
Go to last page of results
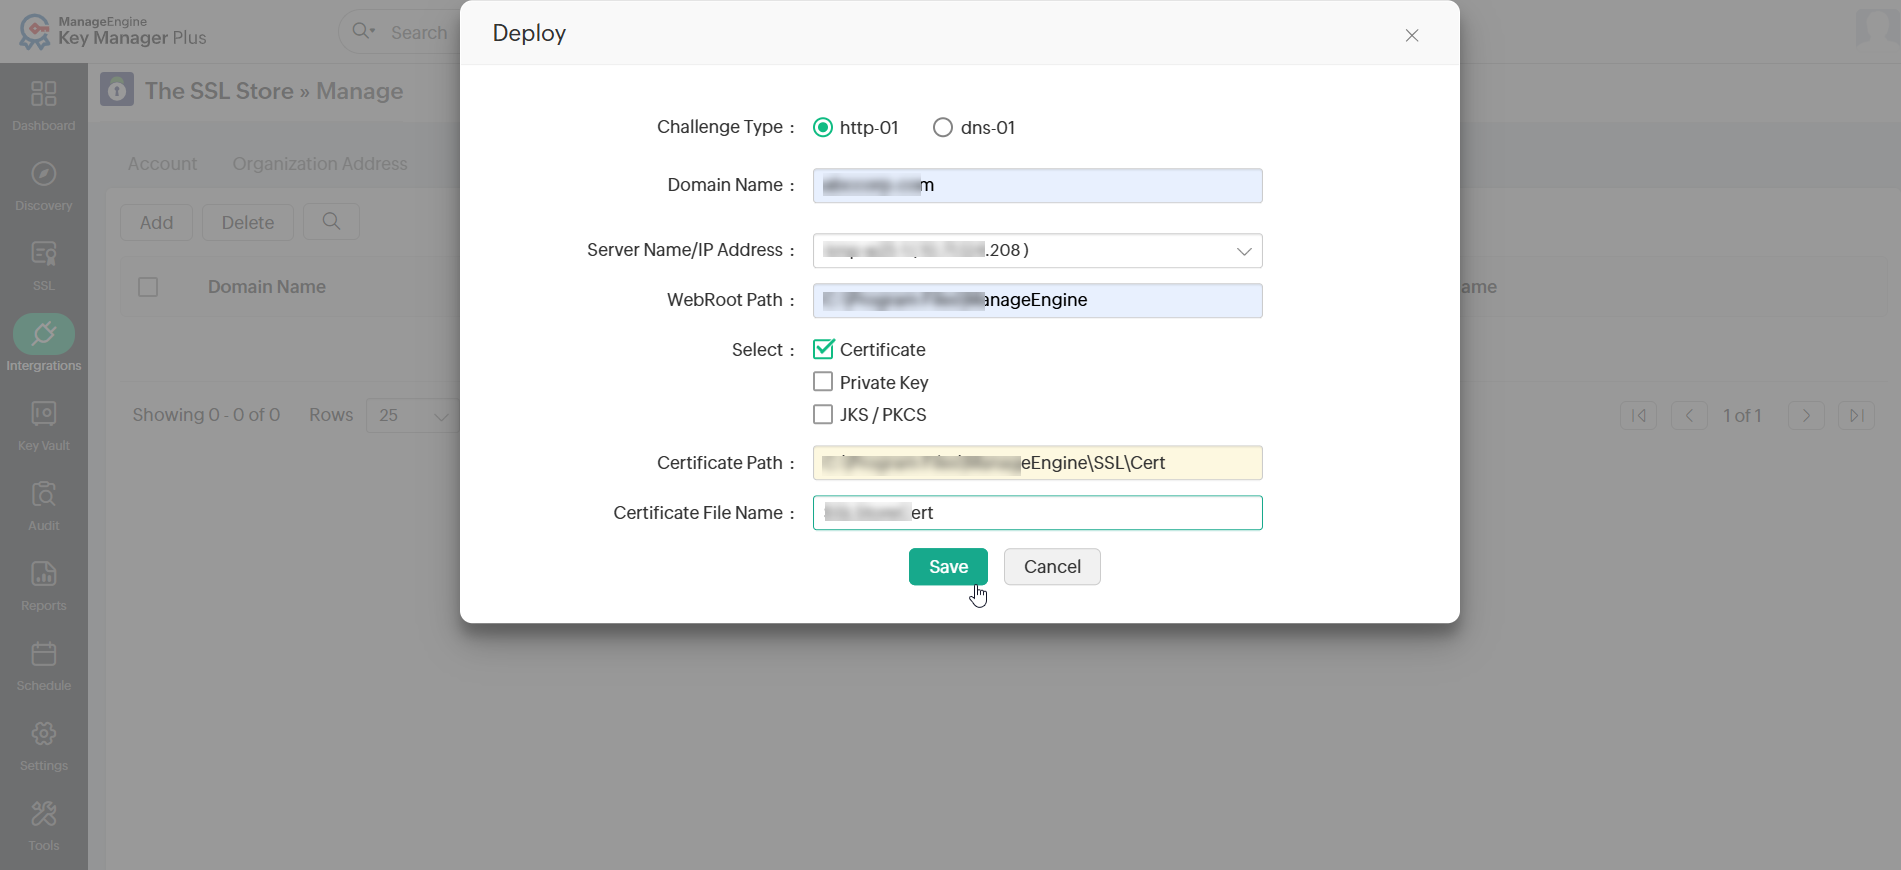(x=1856, y=415)
